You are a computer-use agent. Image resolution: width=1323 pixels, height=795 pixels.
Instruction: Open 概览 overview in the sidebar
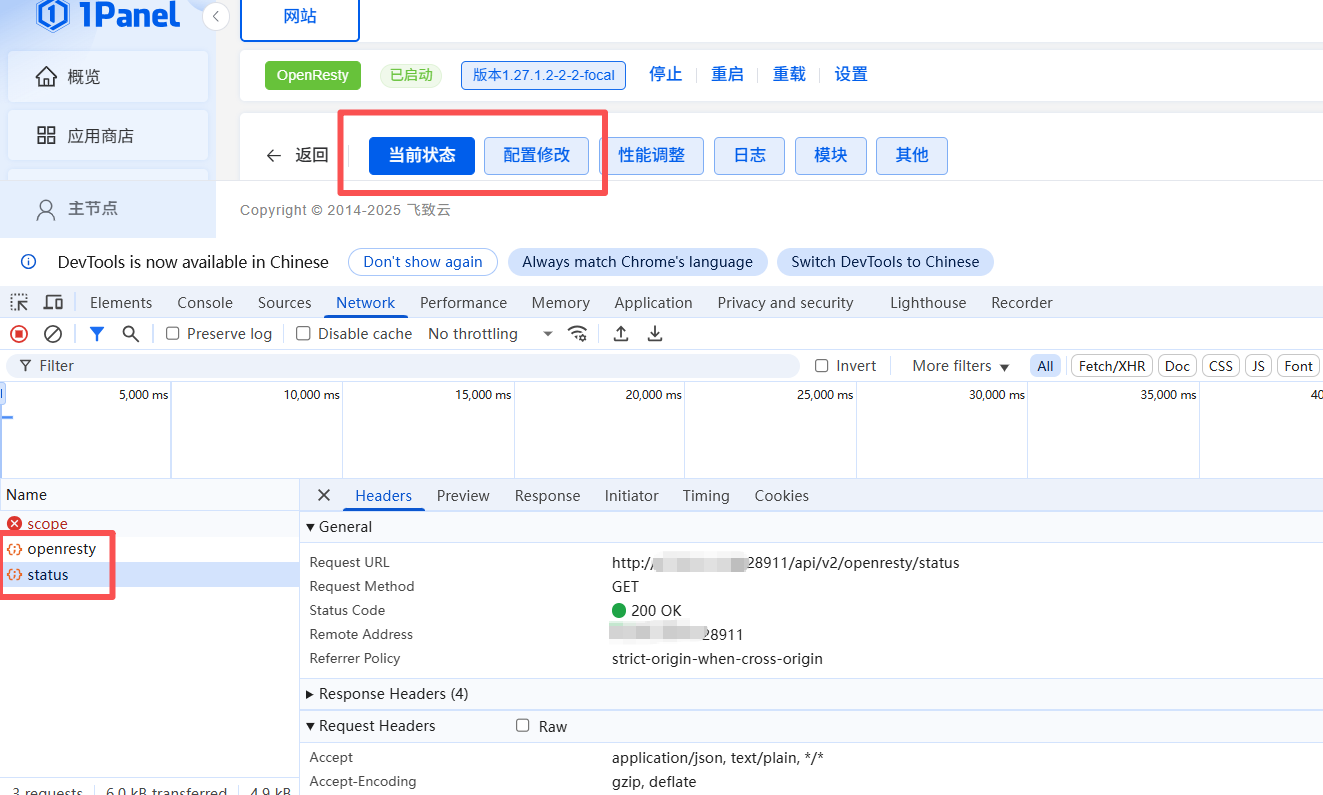click(108, 77)
